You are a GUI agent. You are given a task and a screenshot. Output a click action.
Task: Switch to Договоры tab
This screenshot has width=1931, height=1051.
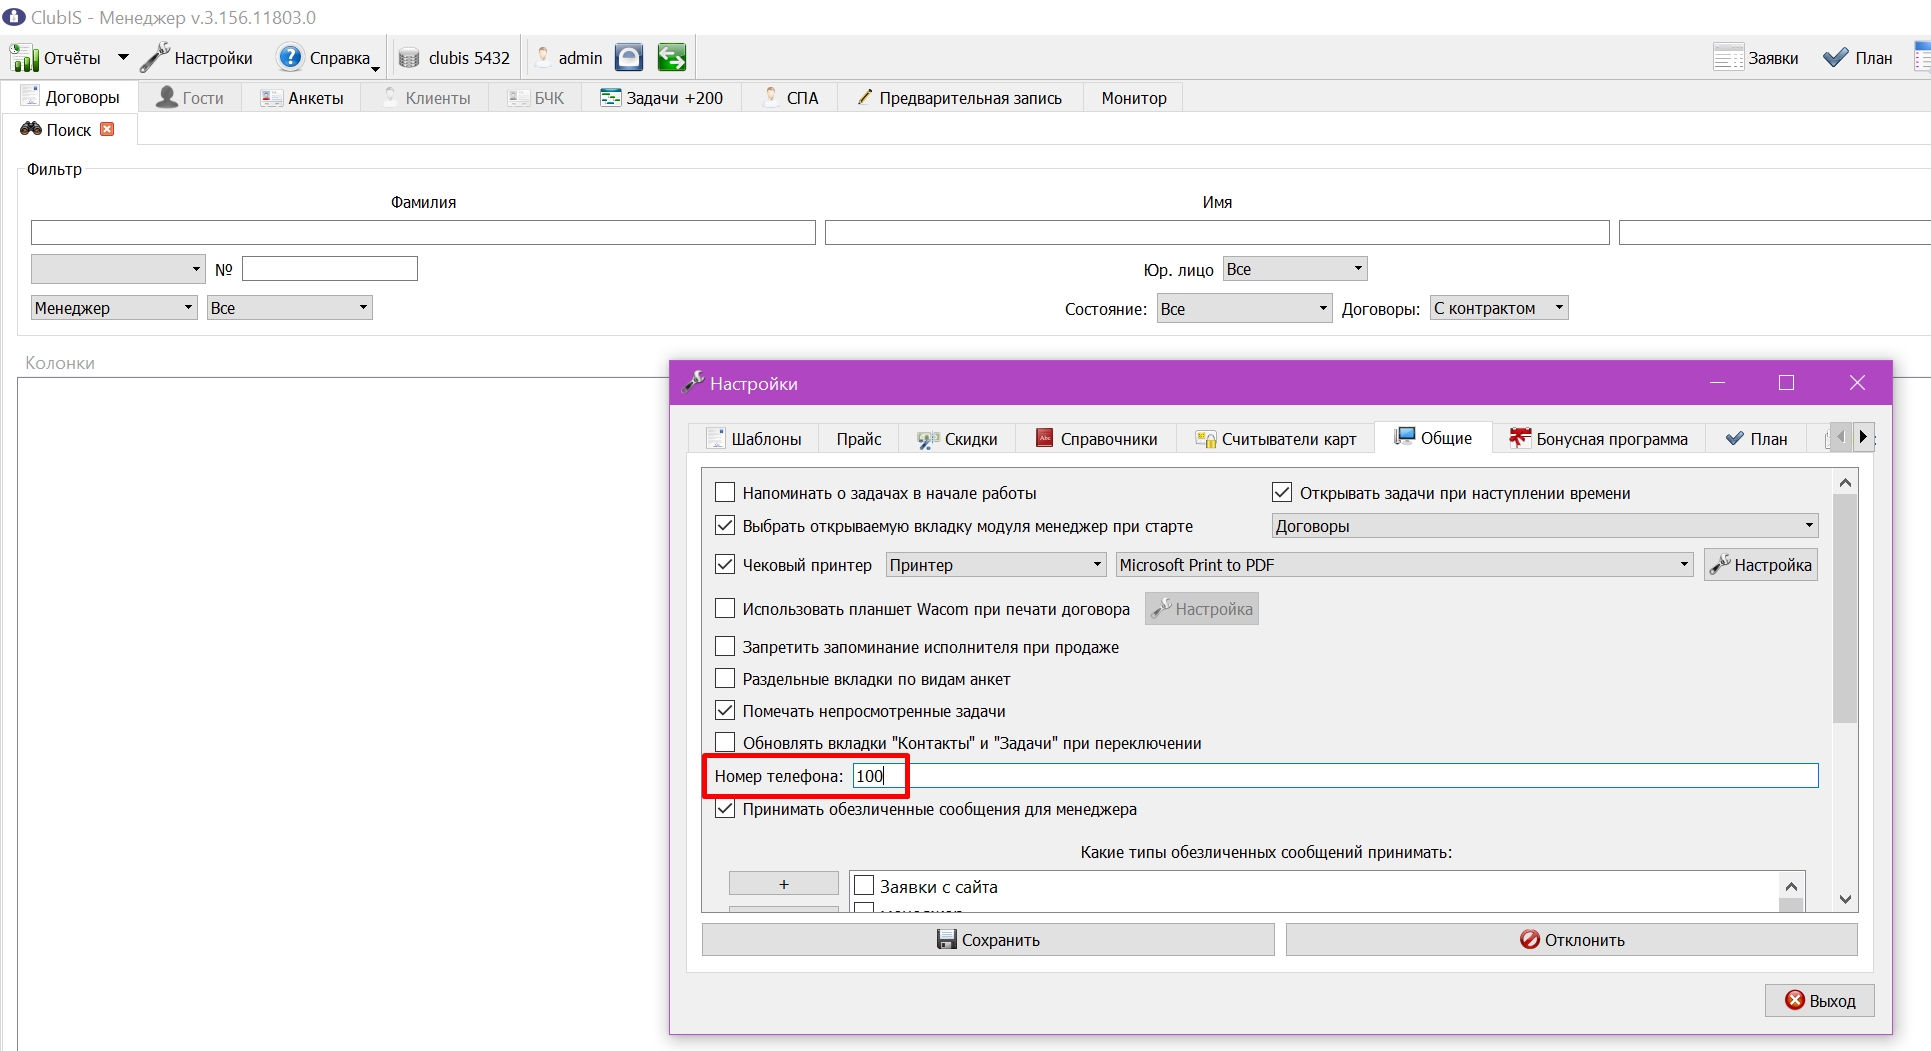tap(71, 97)
